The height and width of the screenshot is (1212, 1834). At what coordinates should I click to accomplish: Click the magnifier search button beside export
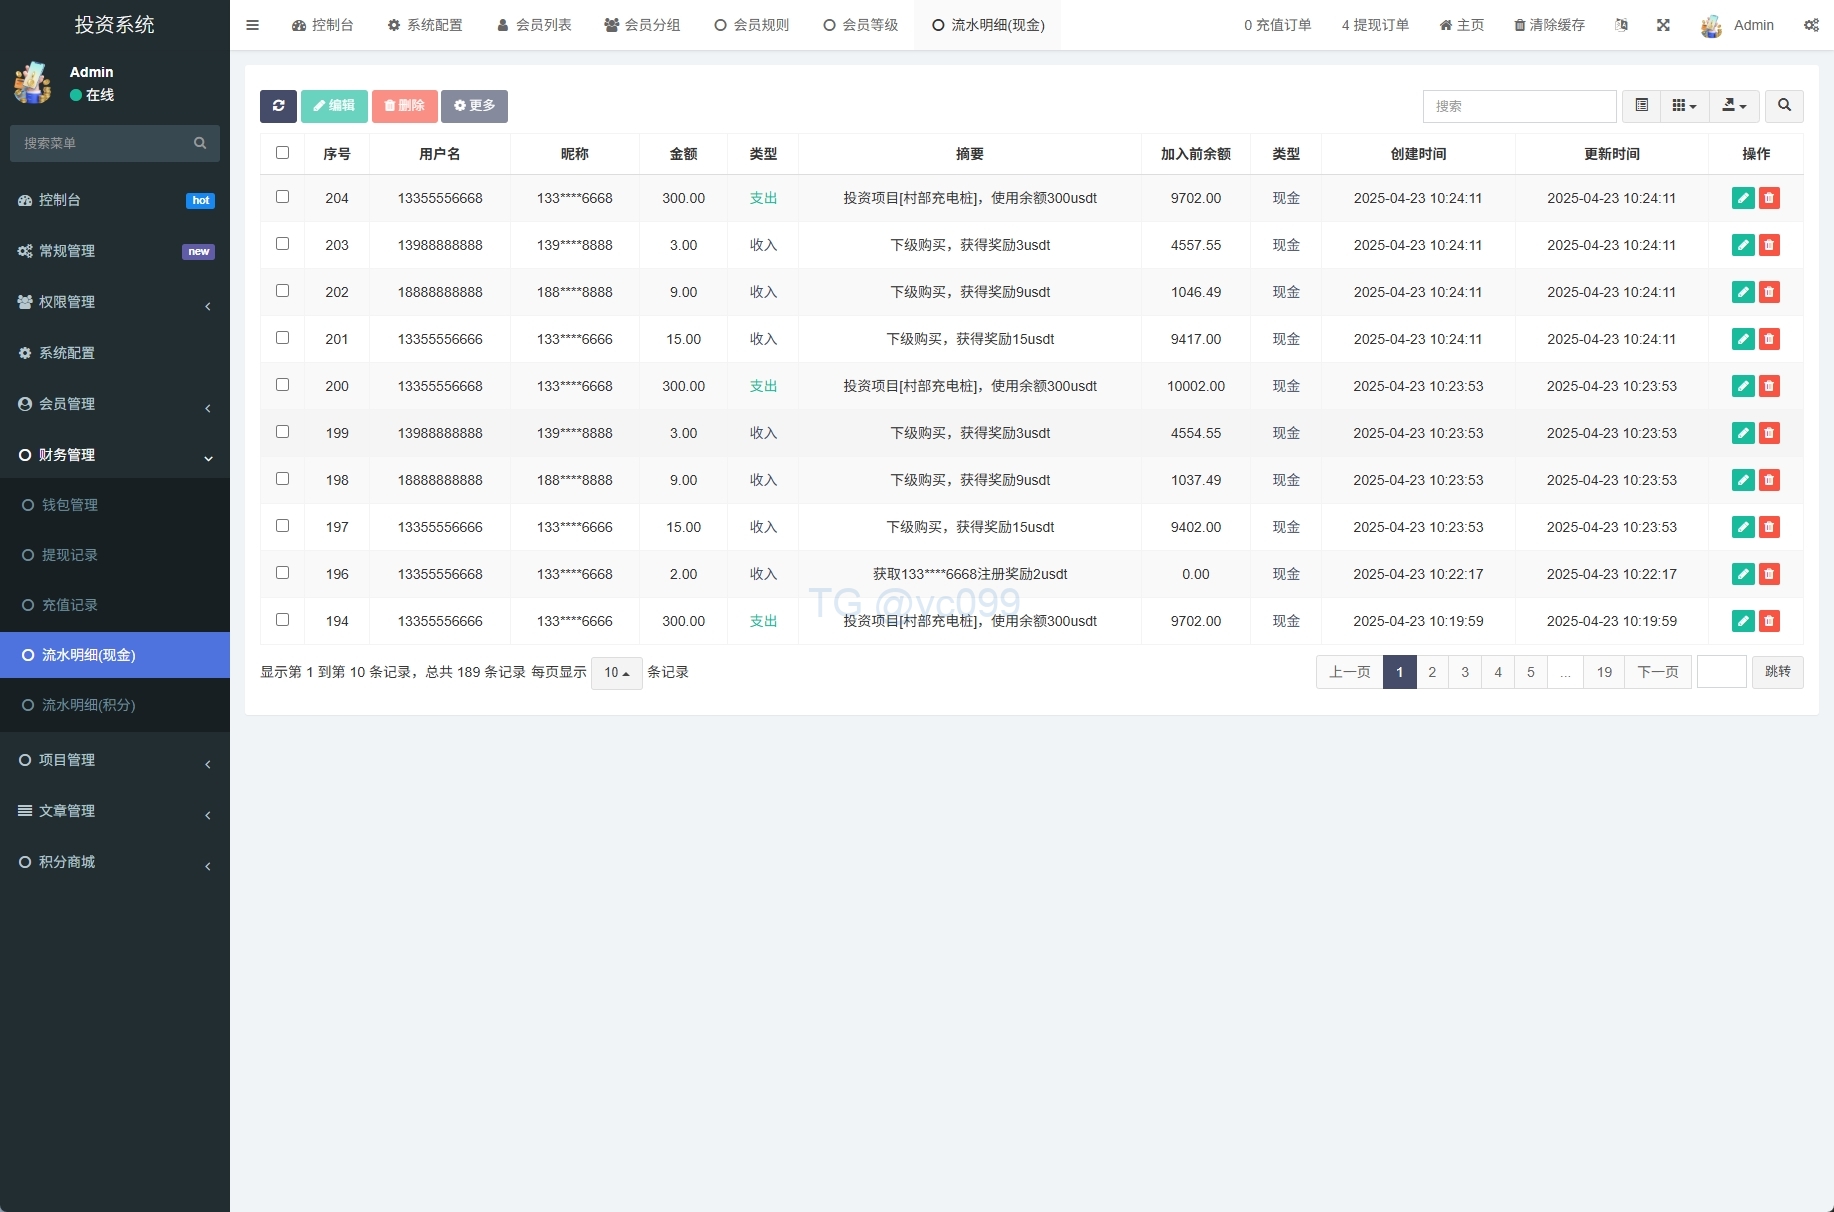tap(1784, 106)
